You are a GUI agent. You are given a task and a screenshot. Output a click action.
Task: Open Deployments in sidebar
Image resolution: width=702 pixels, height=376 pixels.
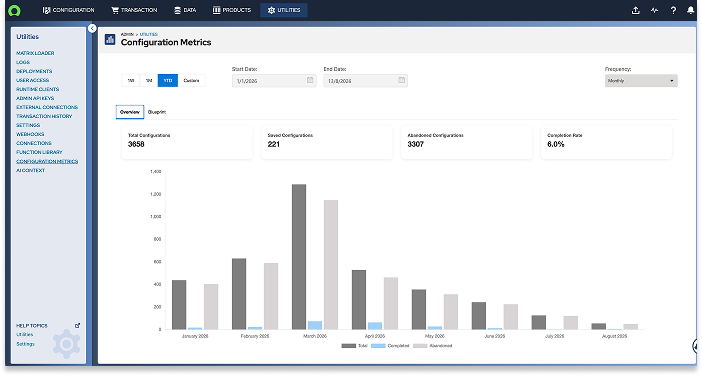click(x=34, y=71)
